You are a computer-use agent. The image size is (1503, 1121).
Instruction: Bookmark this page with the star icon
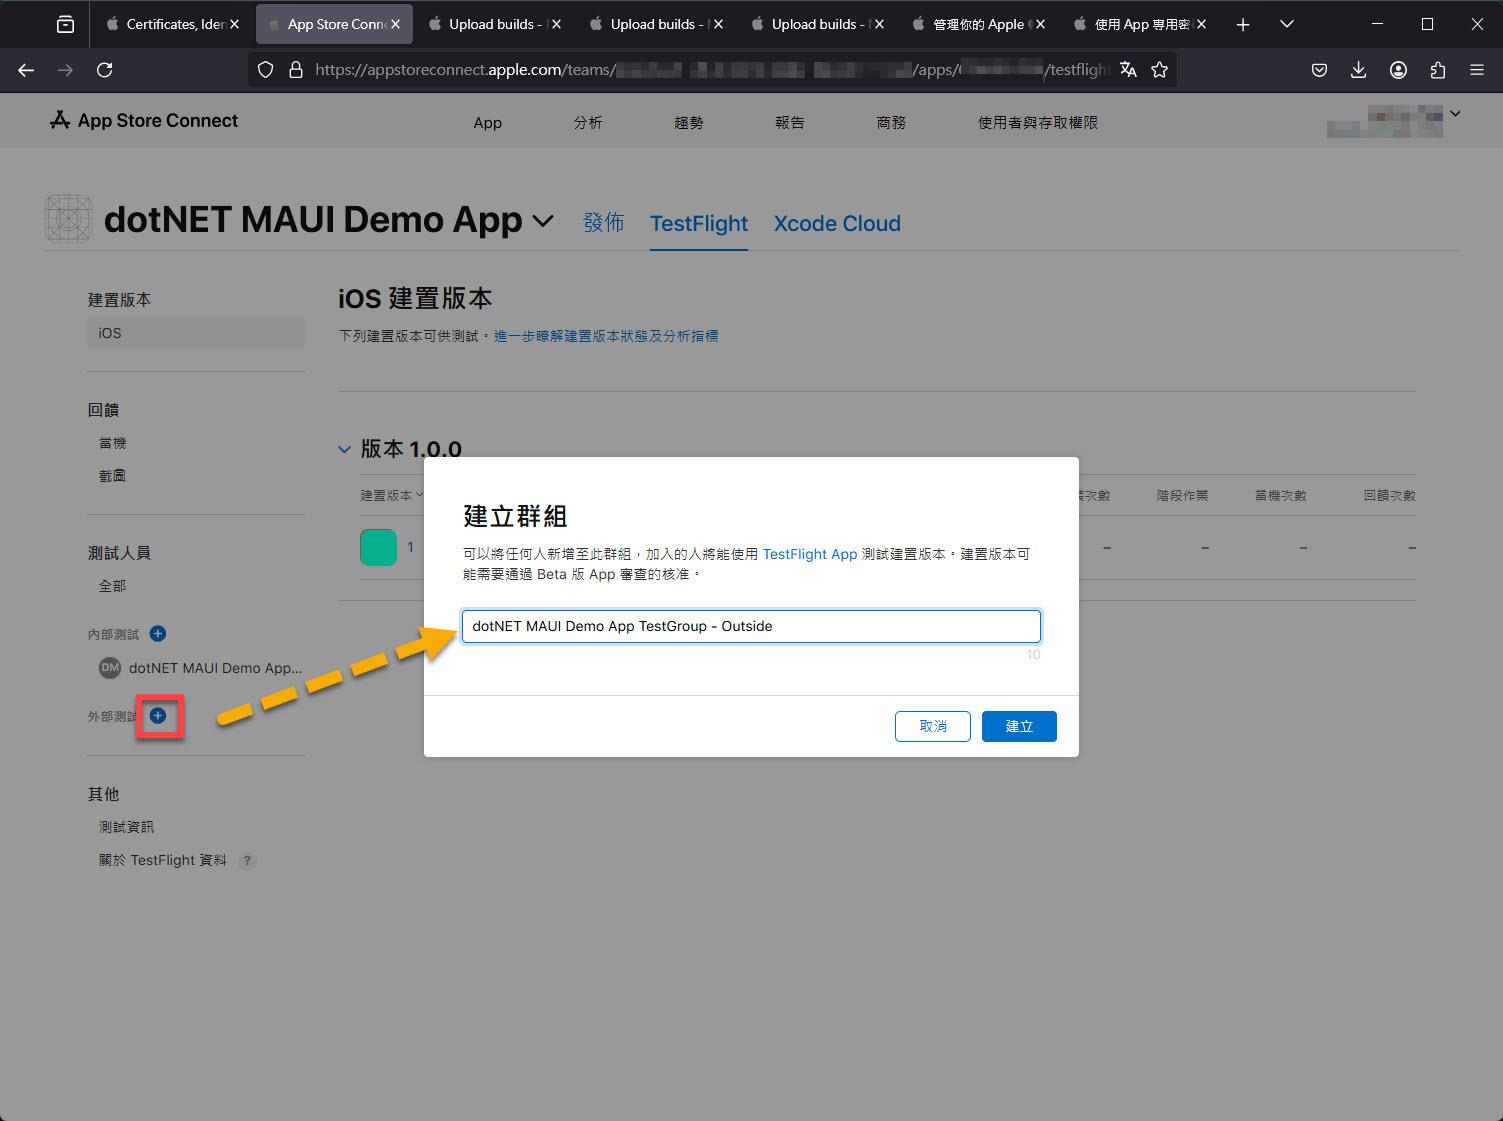click(x=1160, y=70)
